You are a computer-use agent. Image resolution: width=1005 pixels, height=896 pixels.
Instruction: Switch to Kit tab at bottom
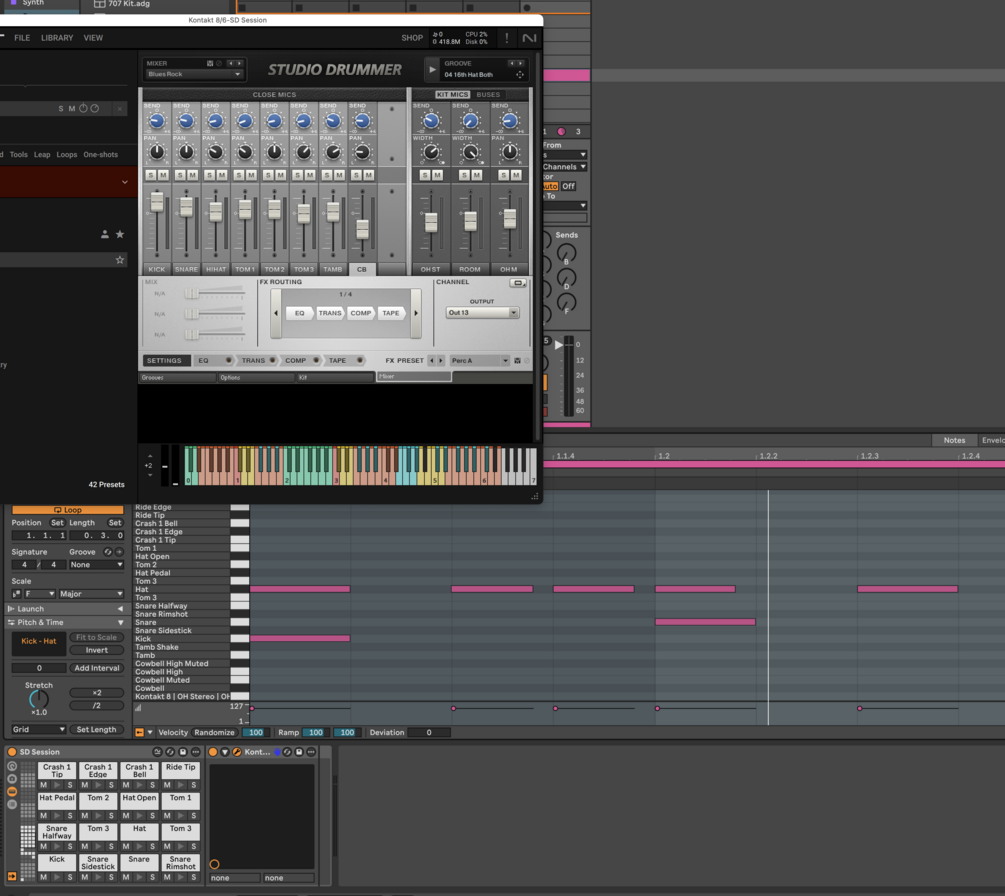pos(335,378)
